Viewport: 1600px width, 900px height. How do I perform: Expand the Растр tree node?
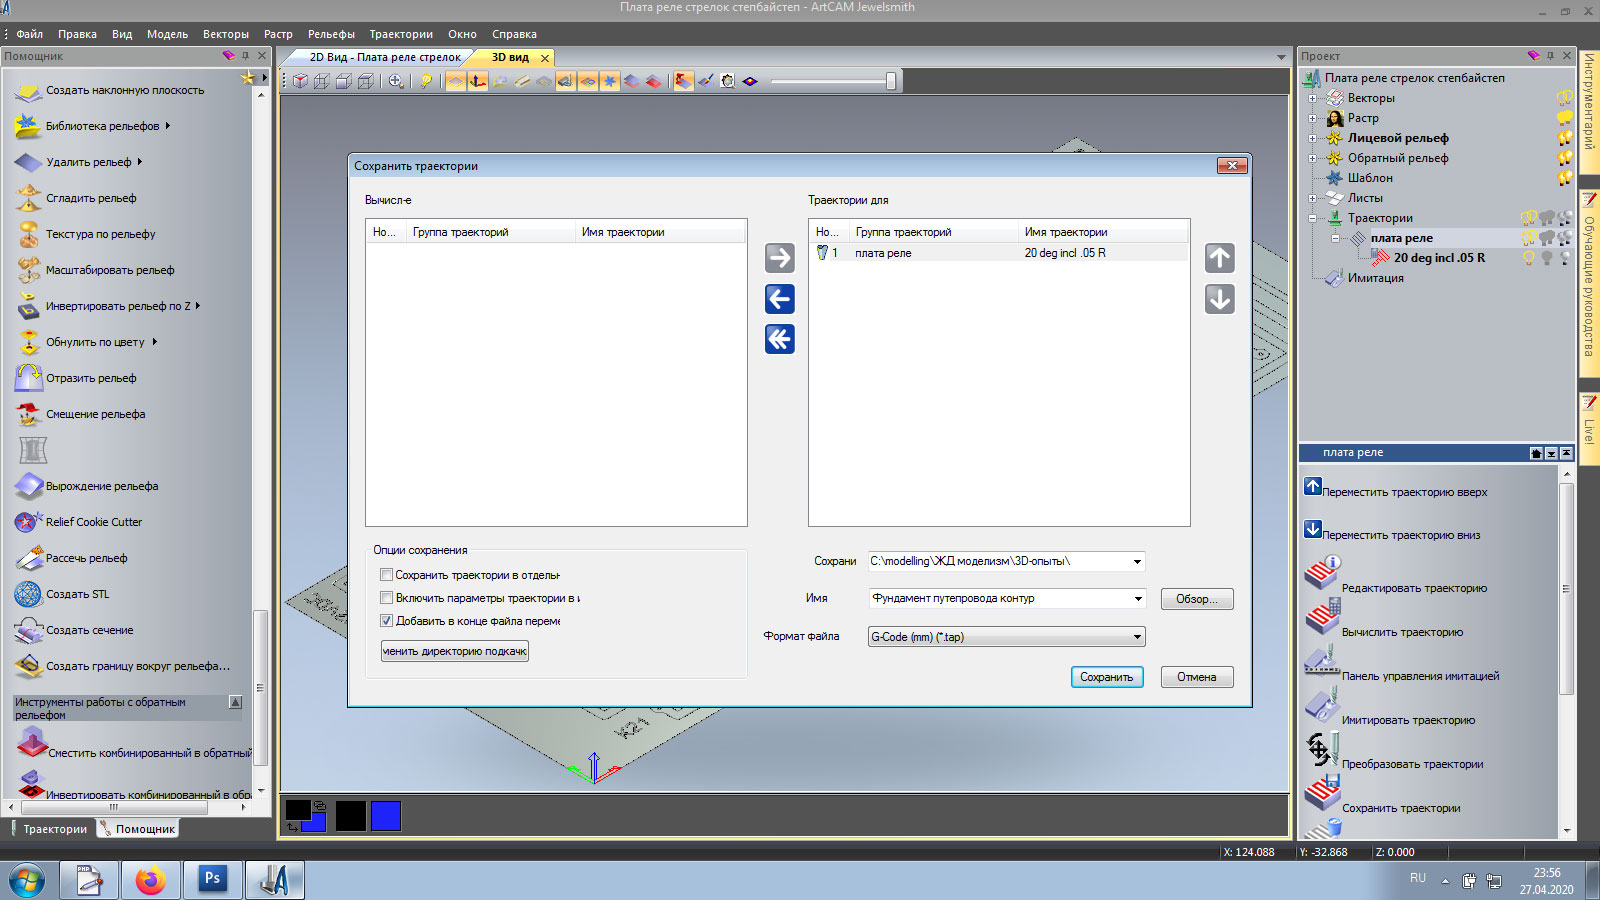pos(1313,118)
